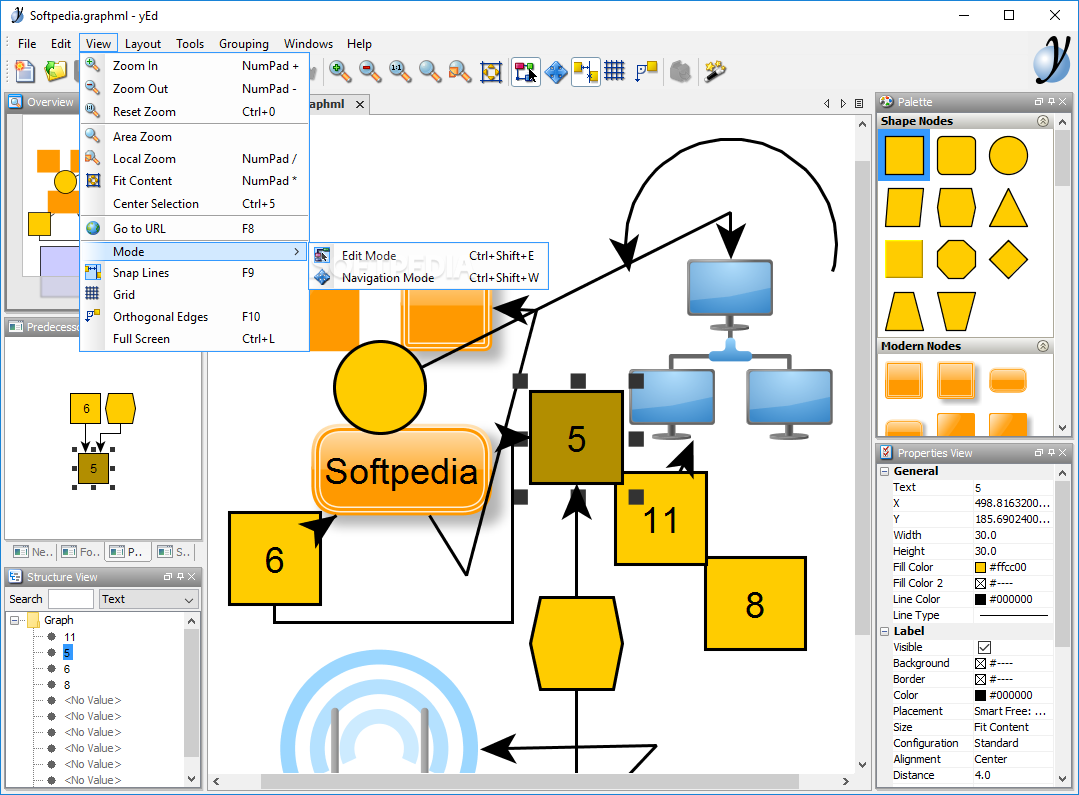This screenshot has width=1079, height=795.
Task: Click the Local Zoom toolbar icon
Action: [460, 71]
